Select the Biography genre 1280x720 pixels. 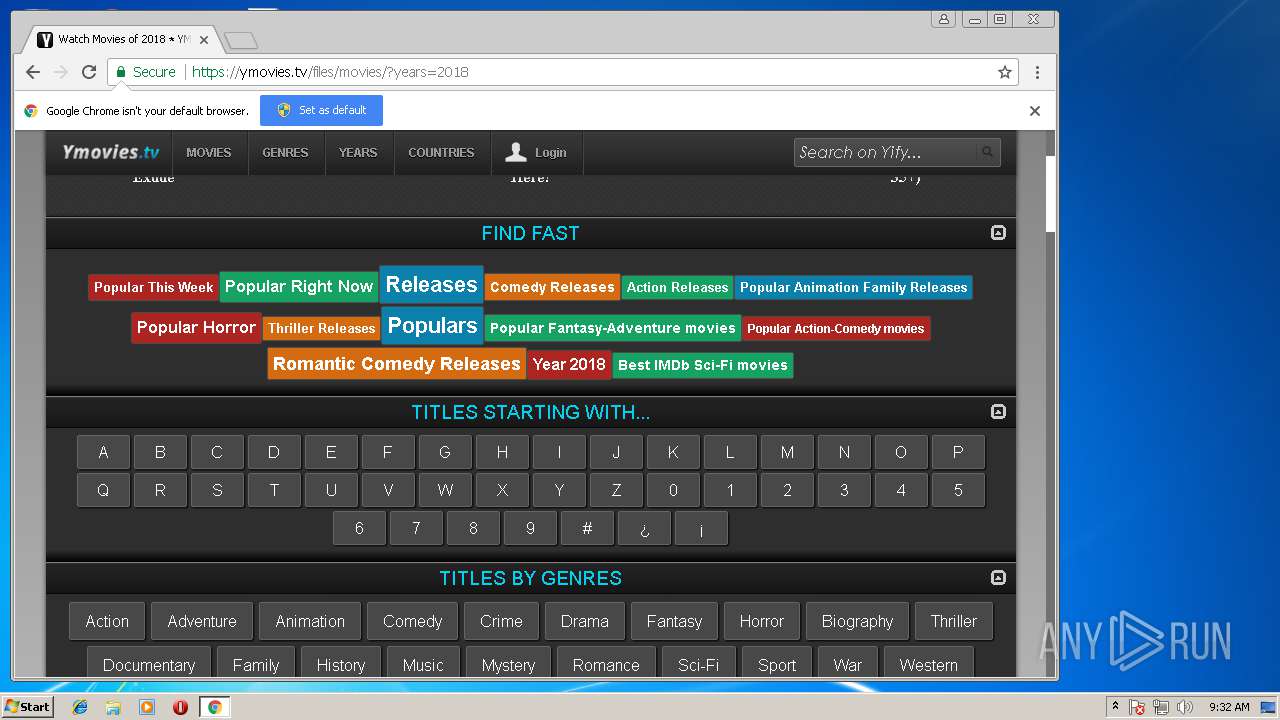(x=857, y=621)
